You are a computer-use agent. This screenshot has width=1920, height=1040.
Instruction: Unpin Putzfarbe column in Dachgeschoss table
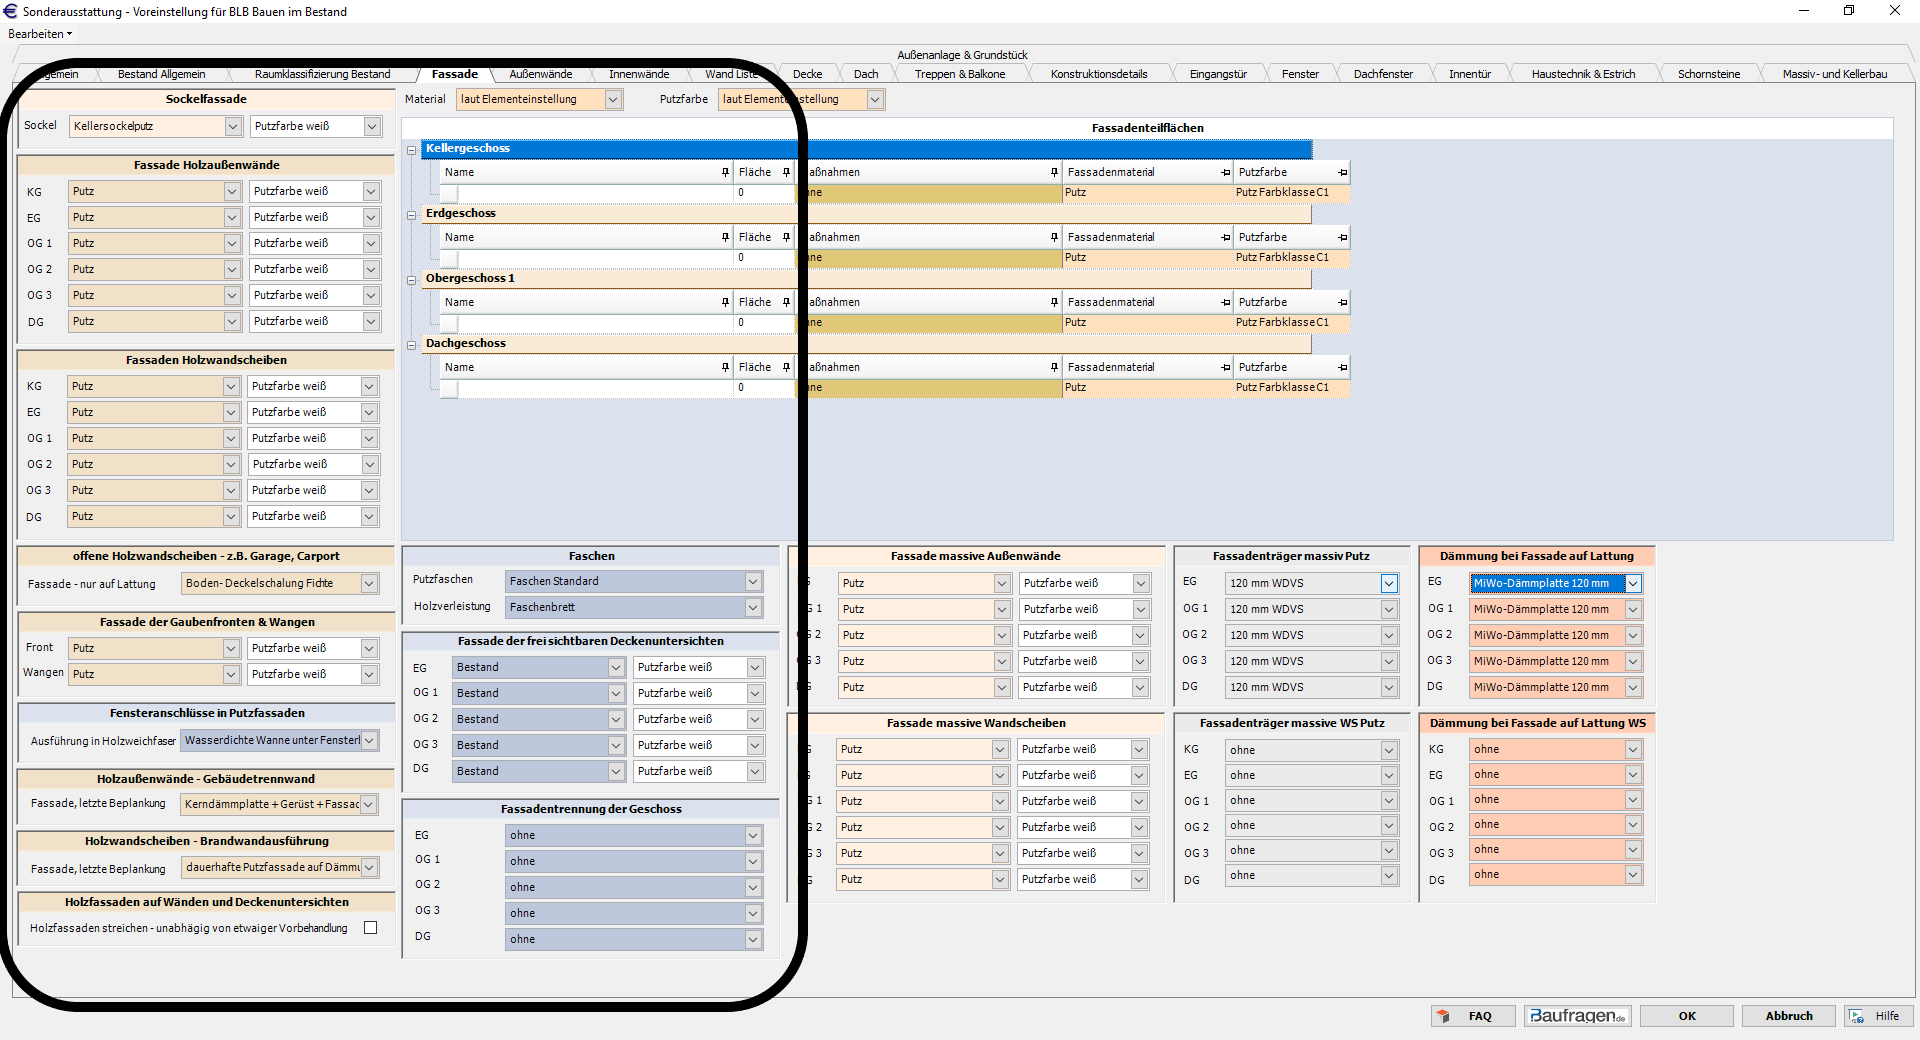(1342, 368)
